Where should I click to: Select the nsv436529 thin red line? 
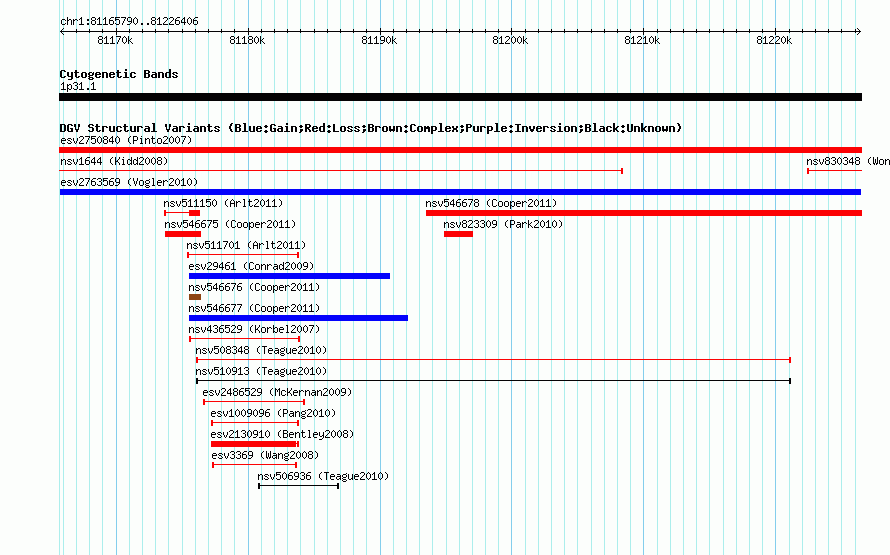[245, 339]
